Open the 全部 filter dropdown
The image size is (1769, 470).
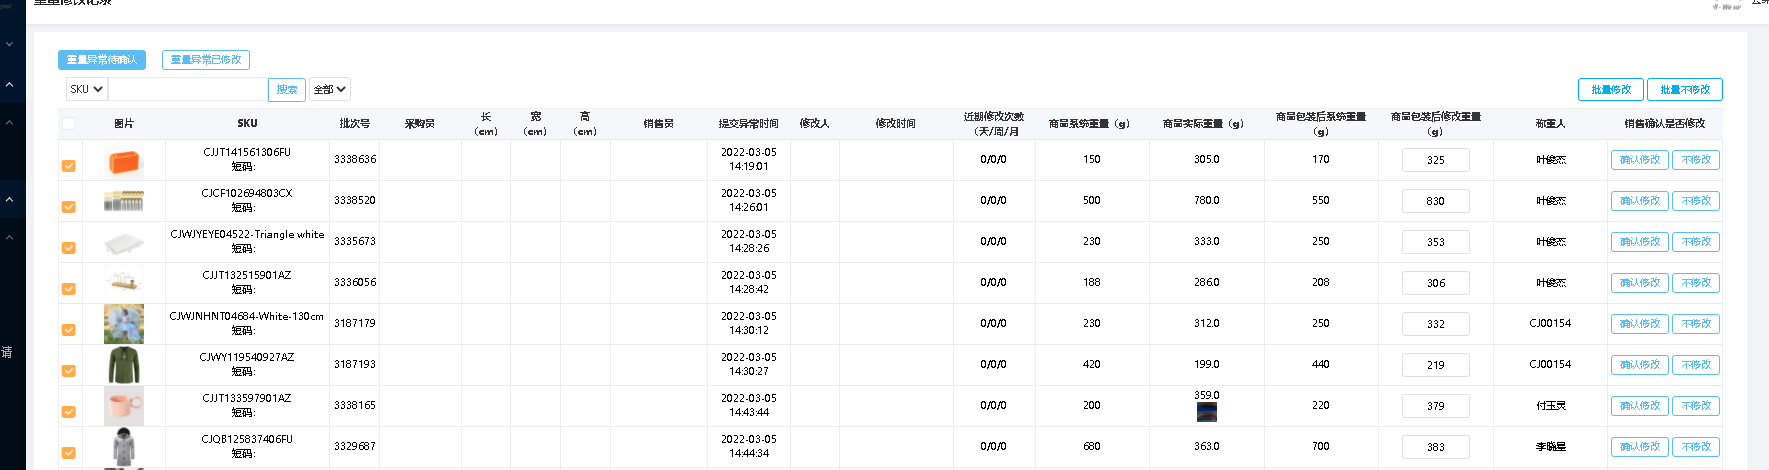pyautogui.click(x=329, y=89)
